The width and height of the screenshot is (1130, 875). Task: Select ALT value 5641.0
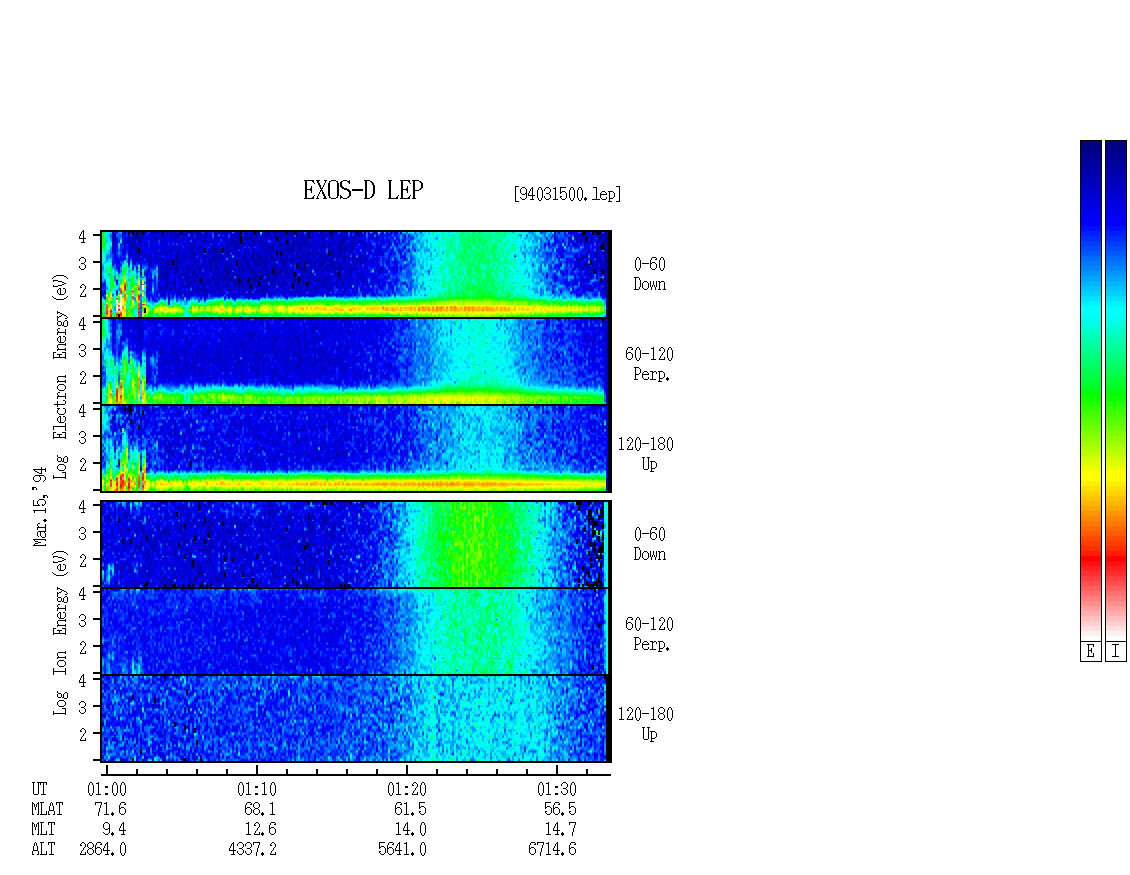[402, 850]
